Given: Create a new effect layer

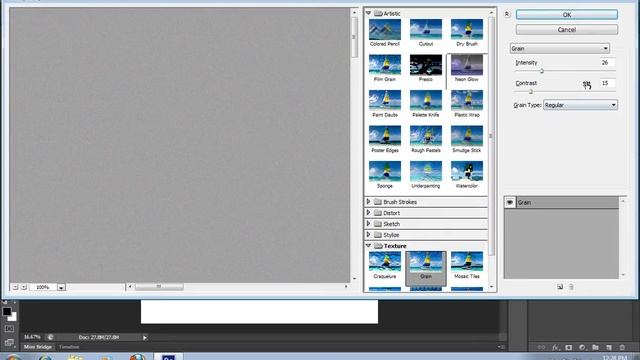Looking at the screenshot, I should tap(560, 287).
